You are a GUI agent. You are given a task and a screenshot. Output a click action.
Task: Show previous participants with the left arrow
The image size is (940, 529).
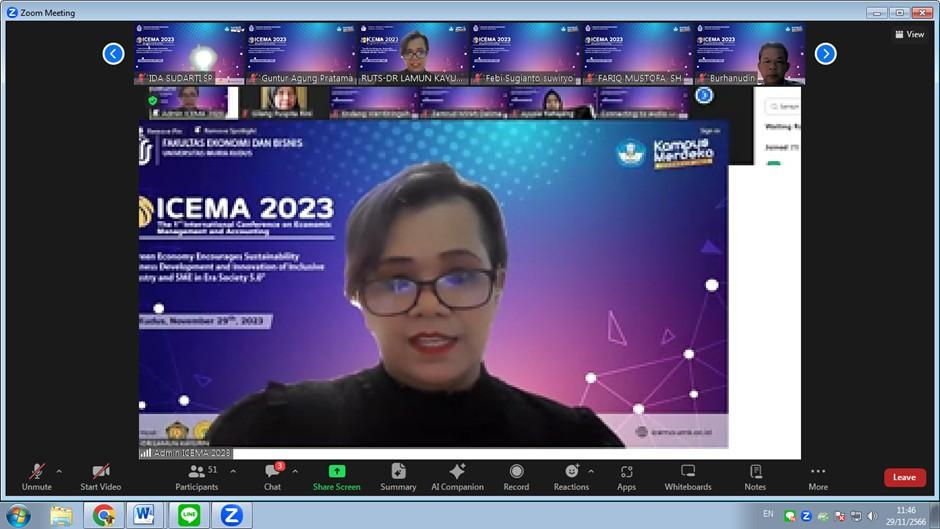(x=113, y=53)
